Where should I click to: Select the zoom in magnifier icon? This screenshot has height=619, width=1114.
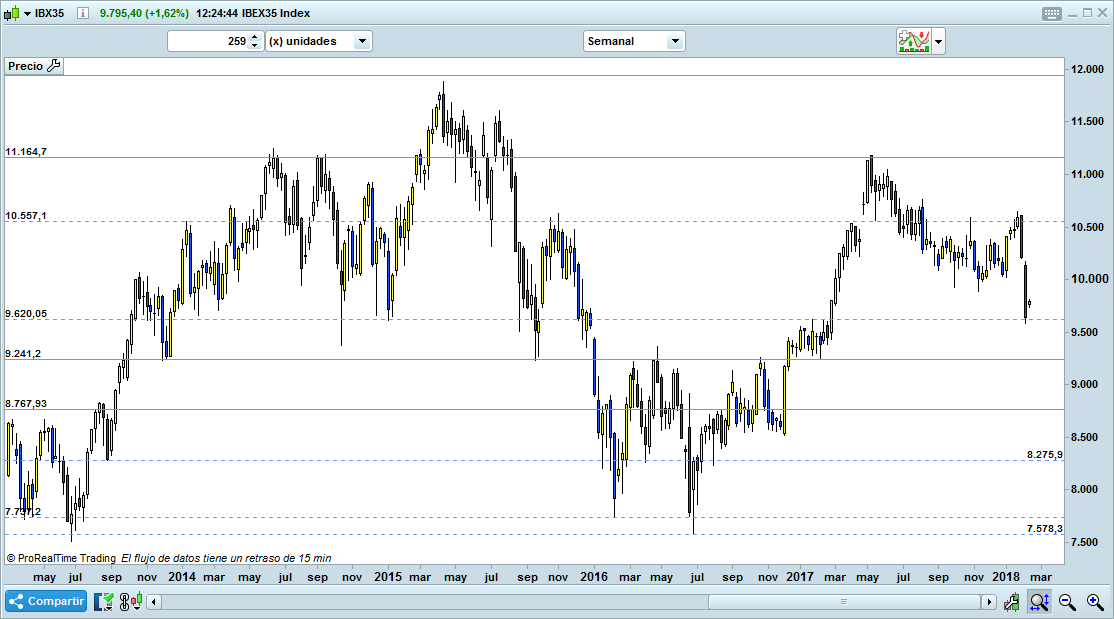pyautogui.click(x=1092, y=601)
